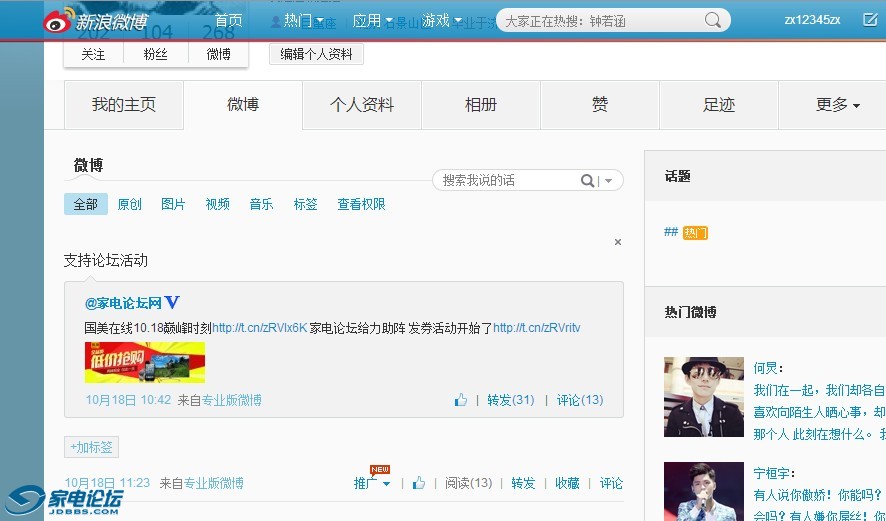Click the ## topic link
This screenshot has height=521, width=886.
(x=671, y=232)
